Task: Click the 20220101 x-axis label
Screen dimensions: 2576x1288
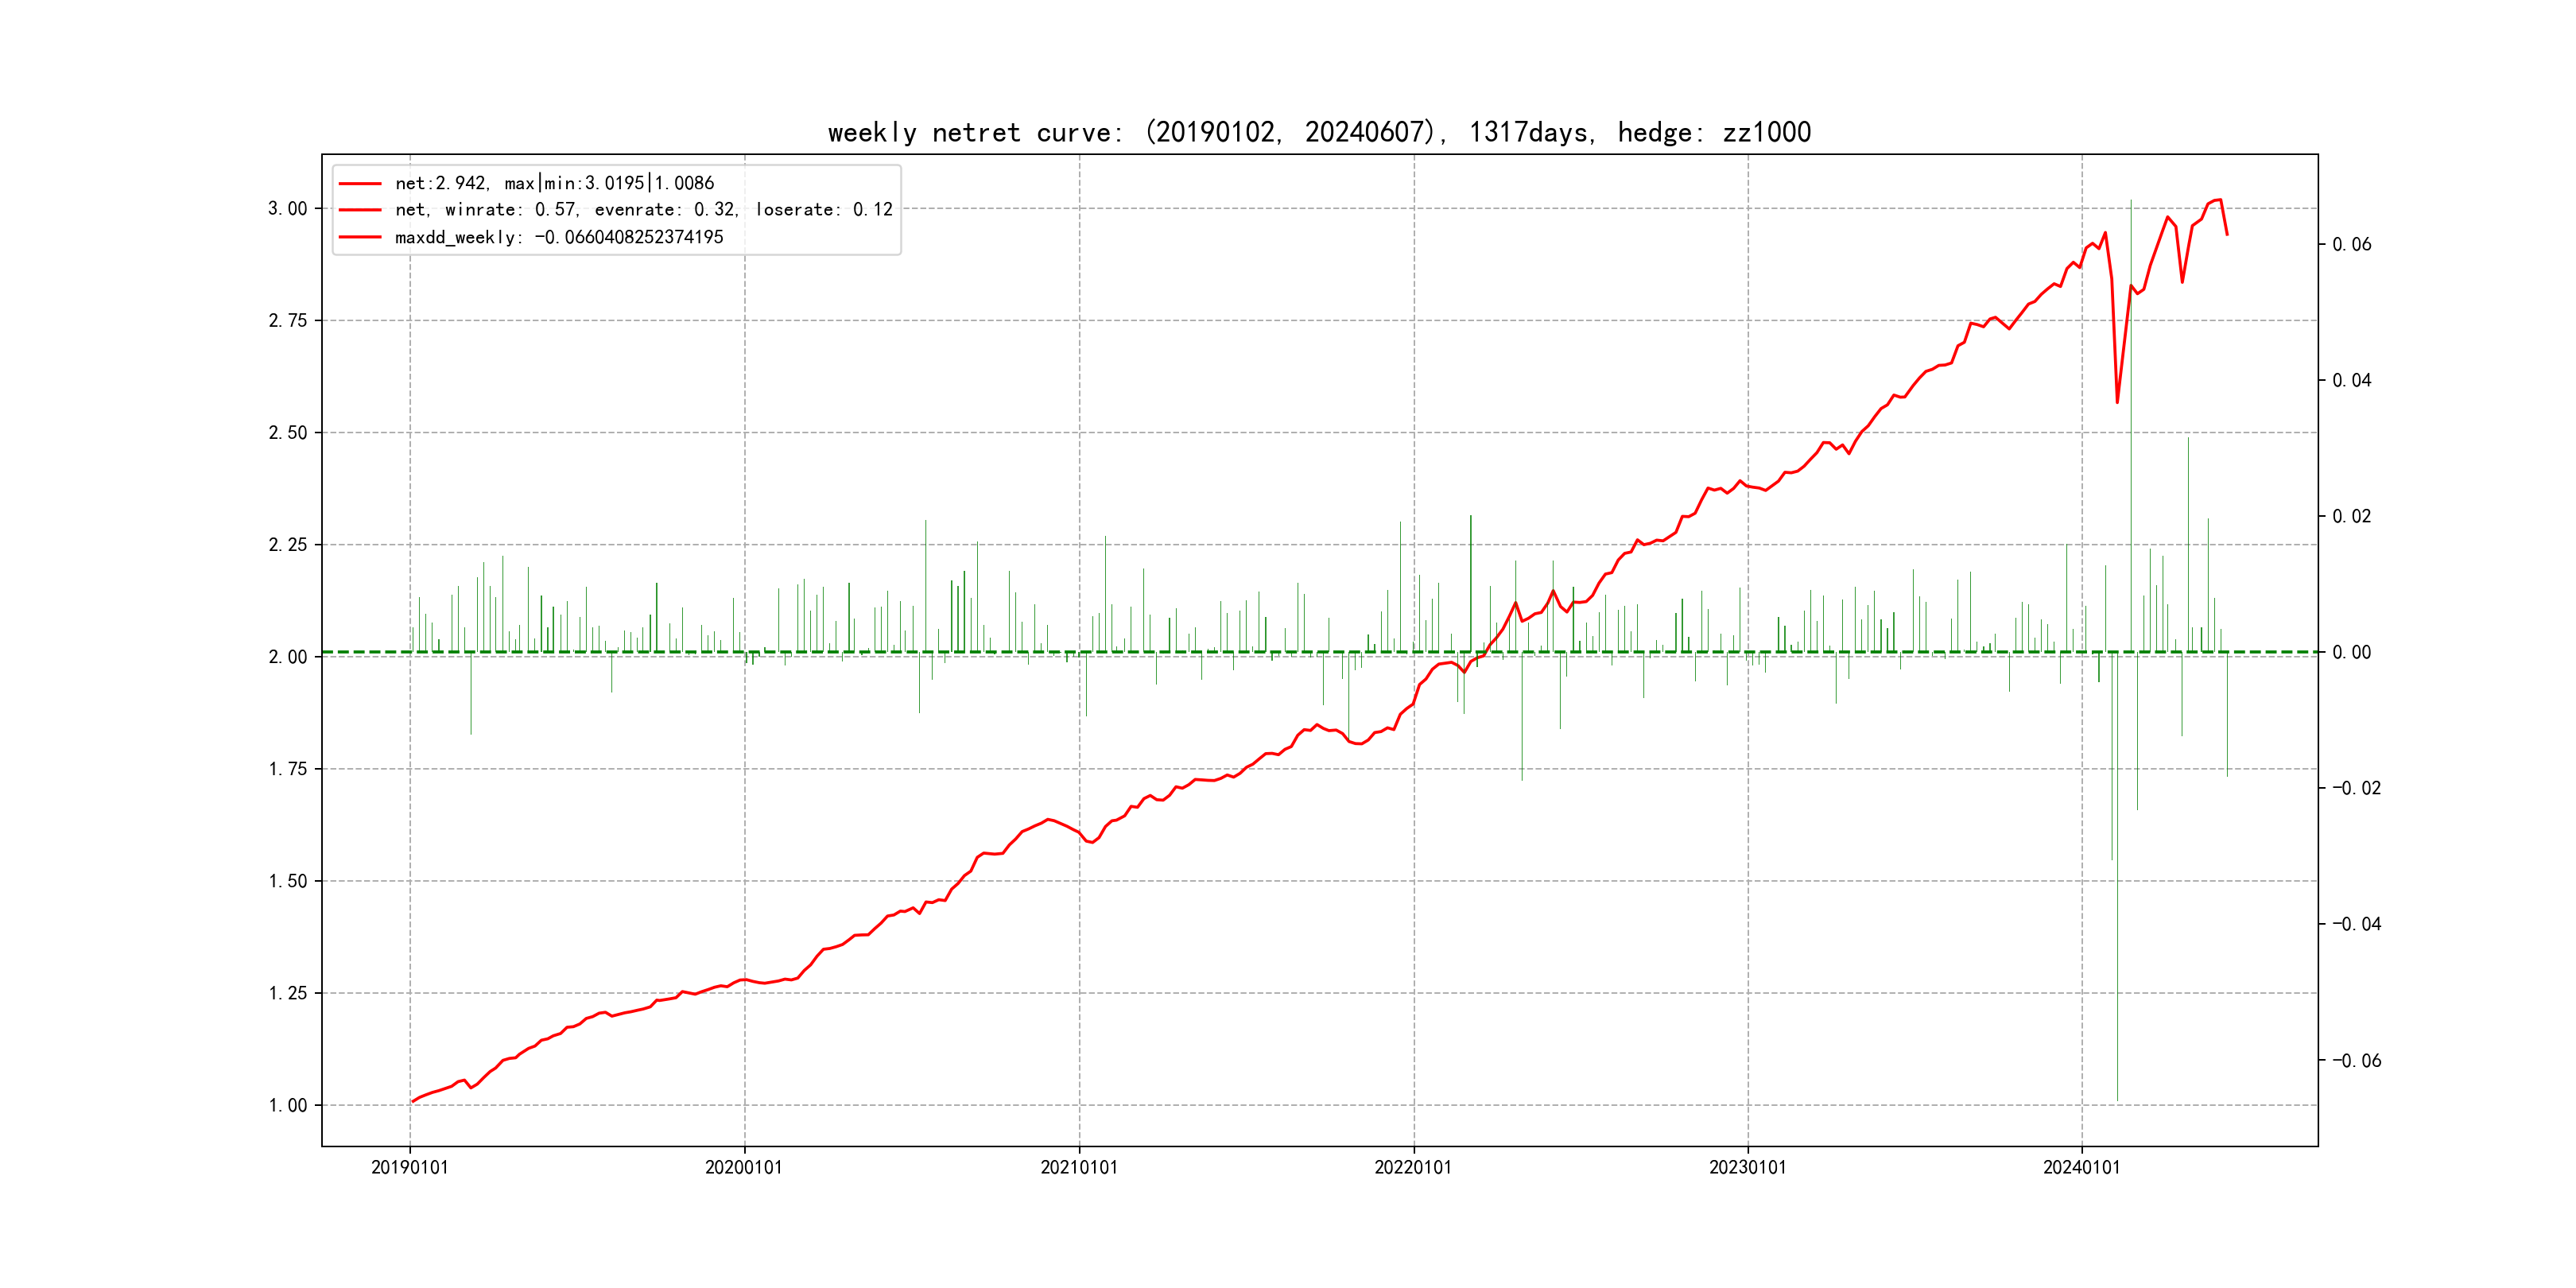Action: 1413,1168
